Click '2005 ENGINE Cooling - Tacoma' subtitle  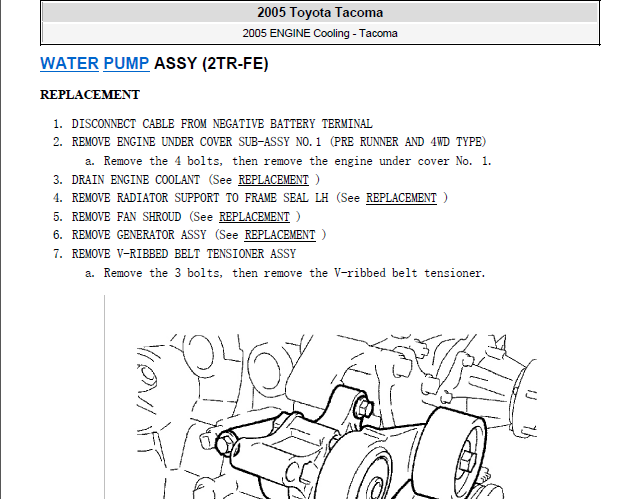(320, 33)
